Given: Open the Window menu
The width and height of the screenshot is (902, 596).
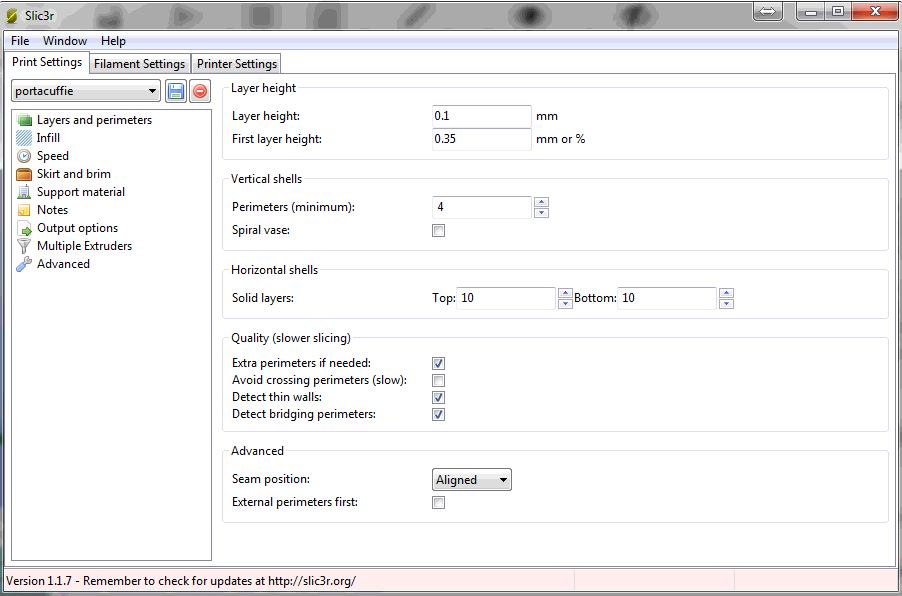Looking at the screenshot, I should tap(65, 41).
